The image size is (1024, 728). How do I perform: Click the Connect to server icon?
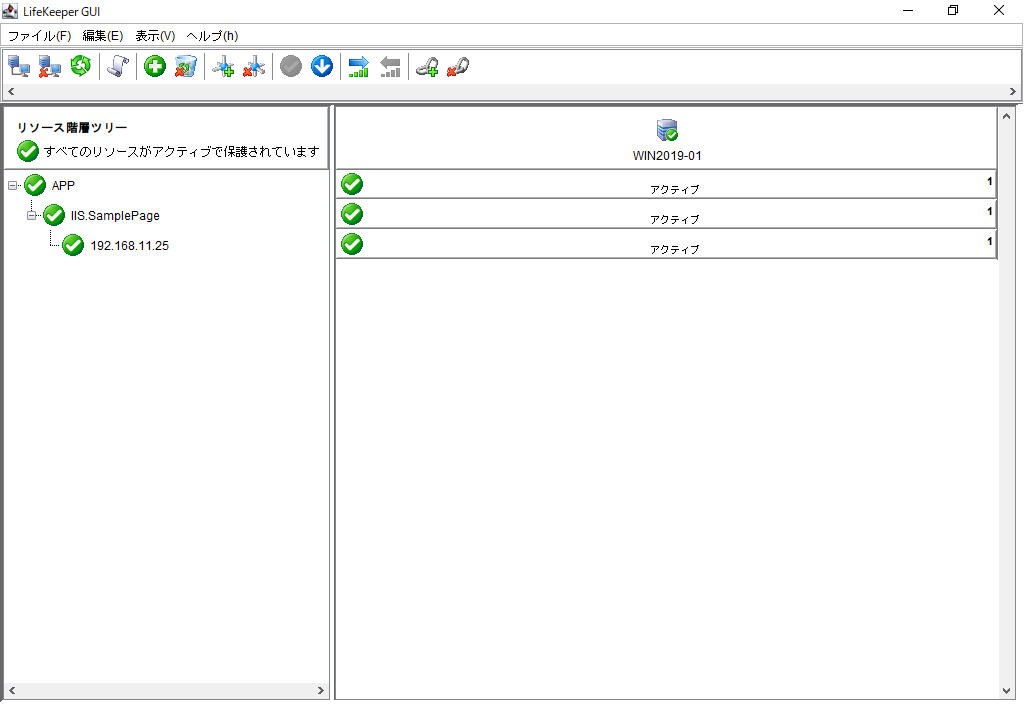19,67
